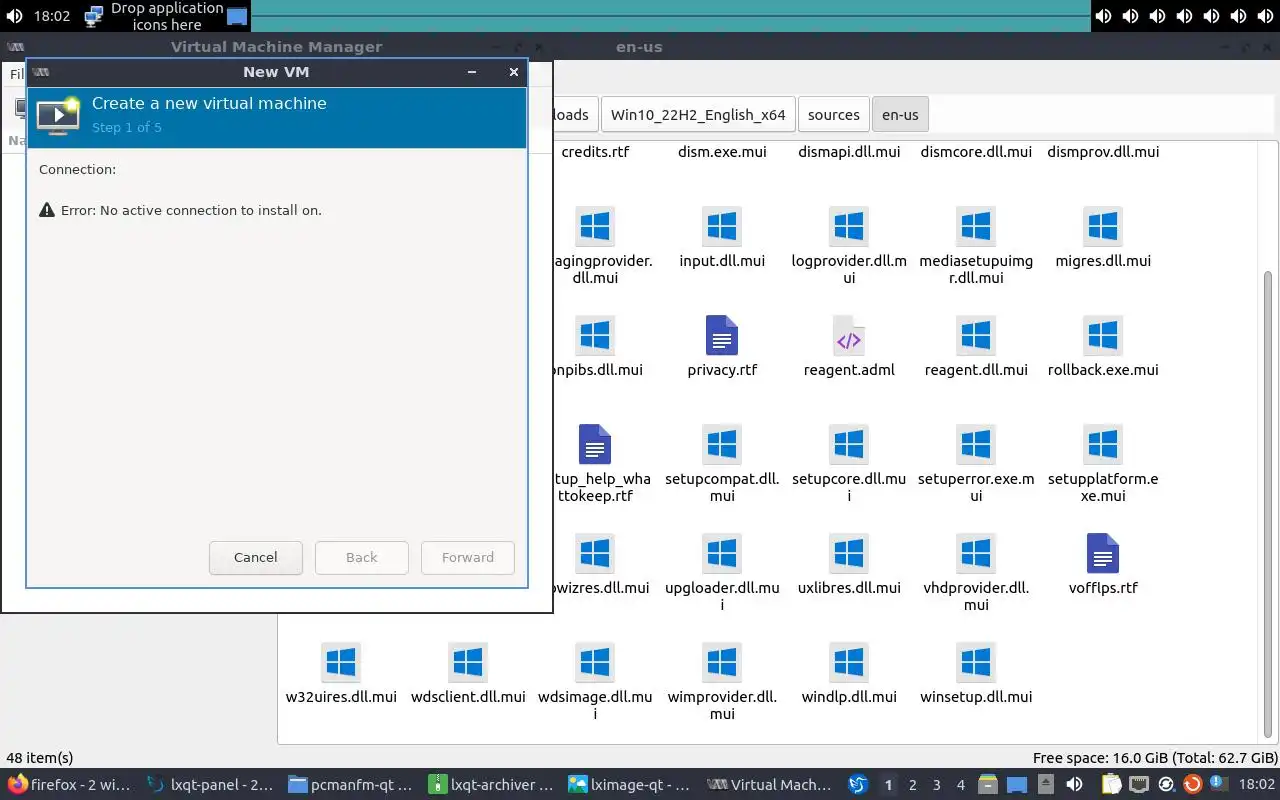This screenshot has height=800, width=1280.
Task: Click the dismprov.dll.mui file name
Action: (x=1103, y=152)
